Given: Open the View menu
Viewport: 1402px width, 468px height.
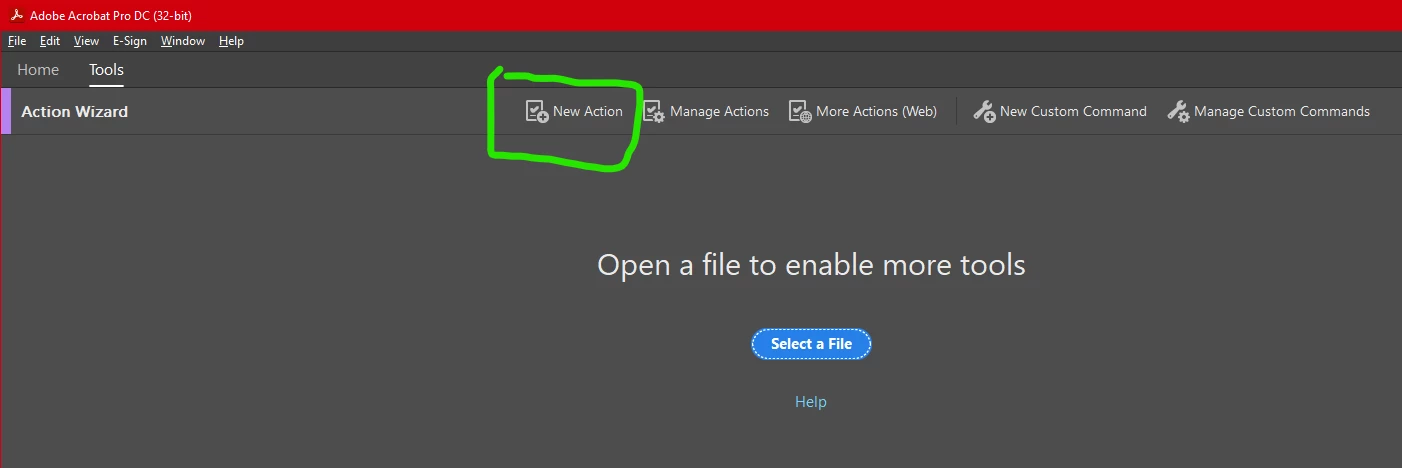Looking at the screenshot, I should (x=86, y=41).
